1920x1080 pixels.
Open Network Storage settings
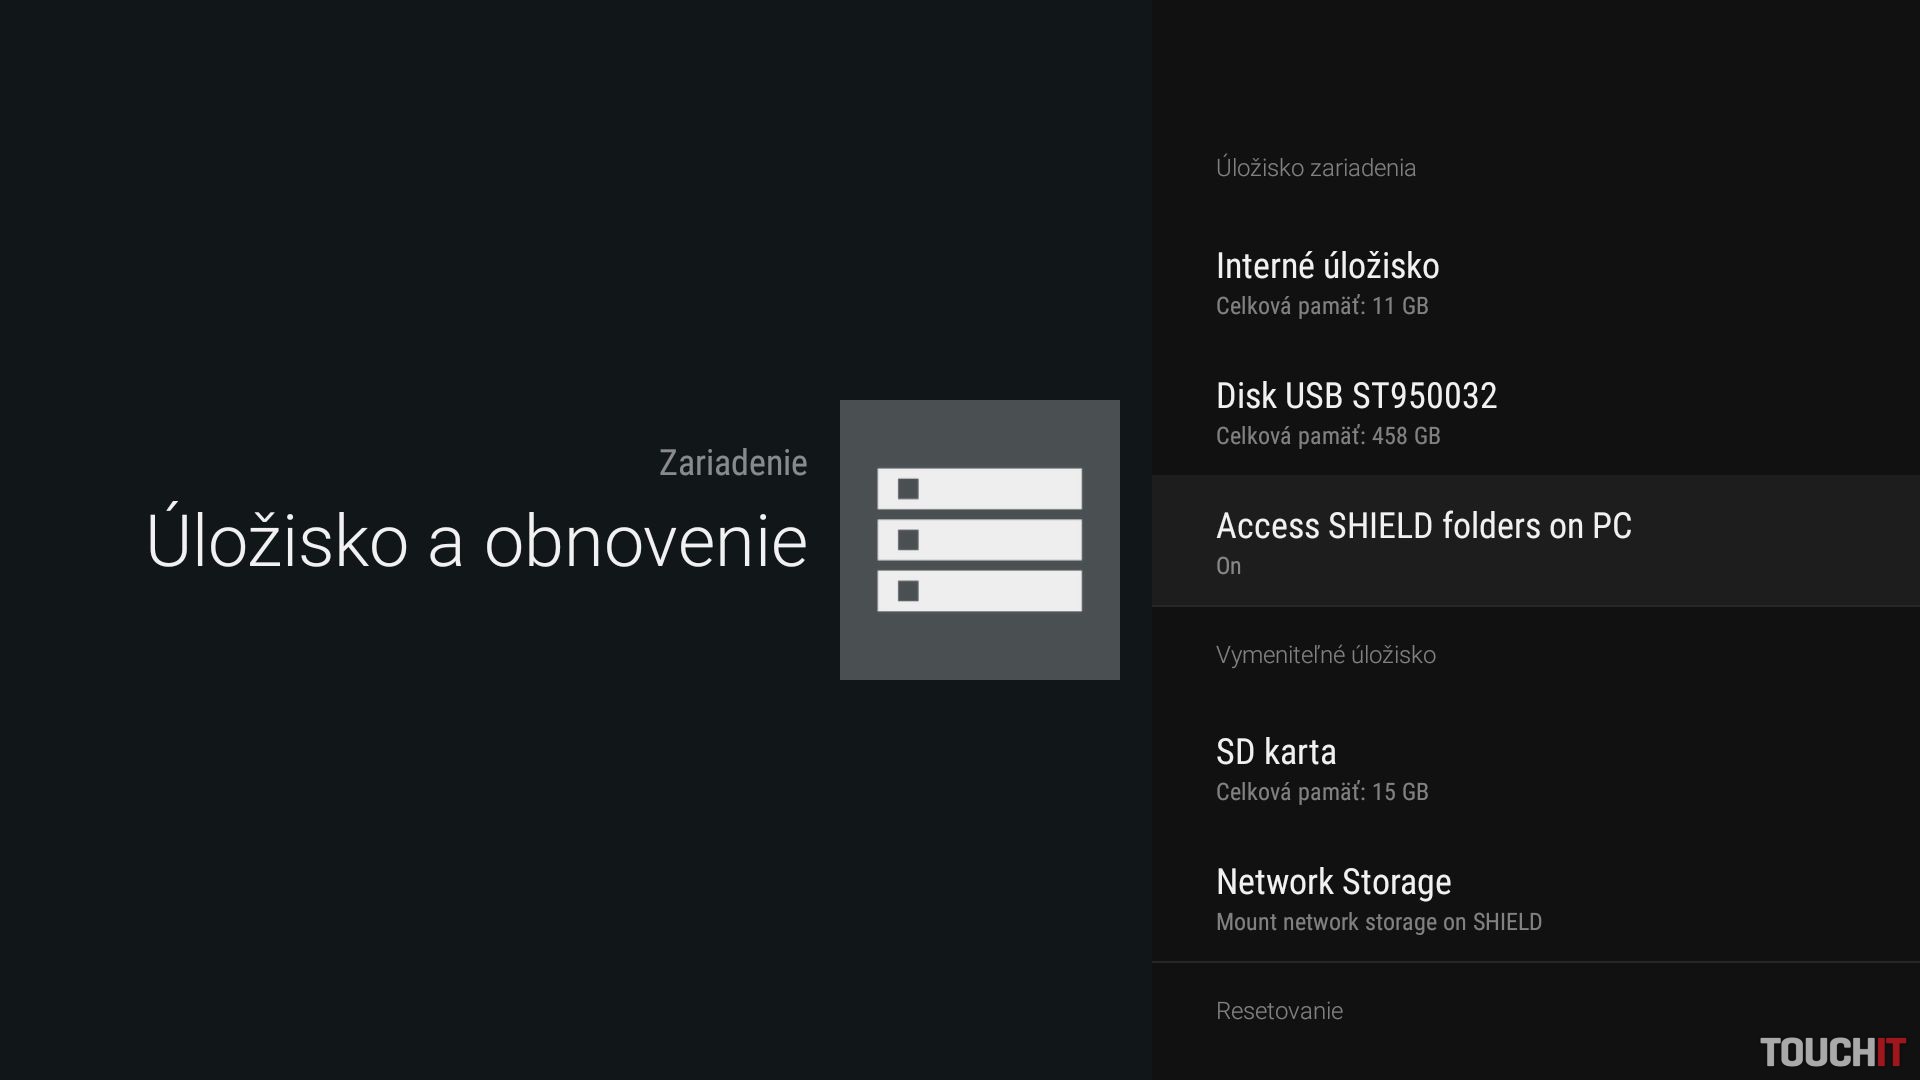point(1333,882)
